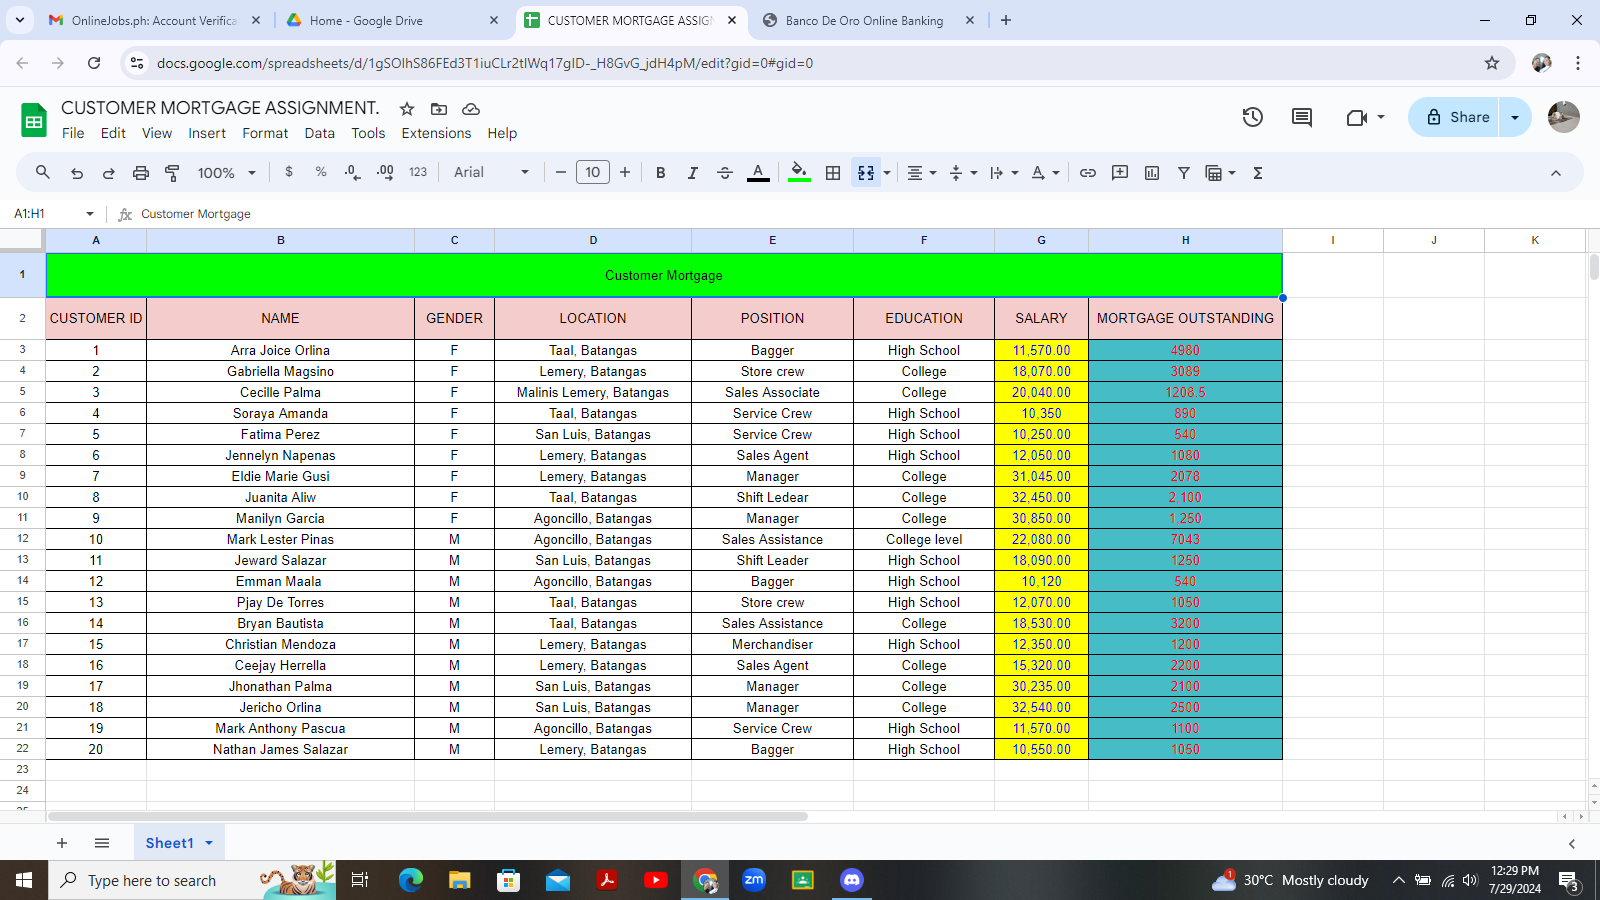Open the functions sigma menu
Image resolution: width=1600 pixels, height=900 pixels.
1258,173
